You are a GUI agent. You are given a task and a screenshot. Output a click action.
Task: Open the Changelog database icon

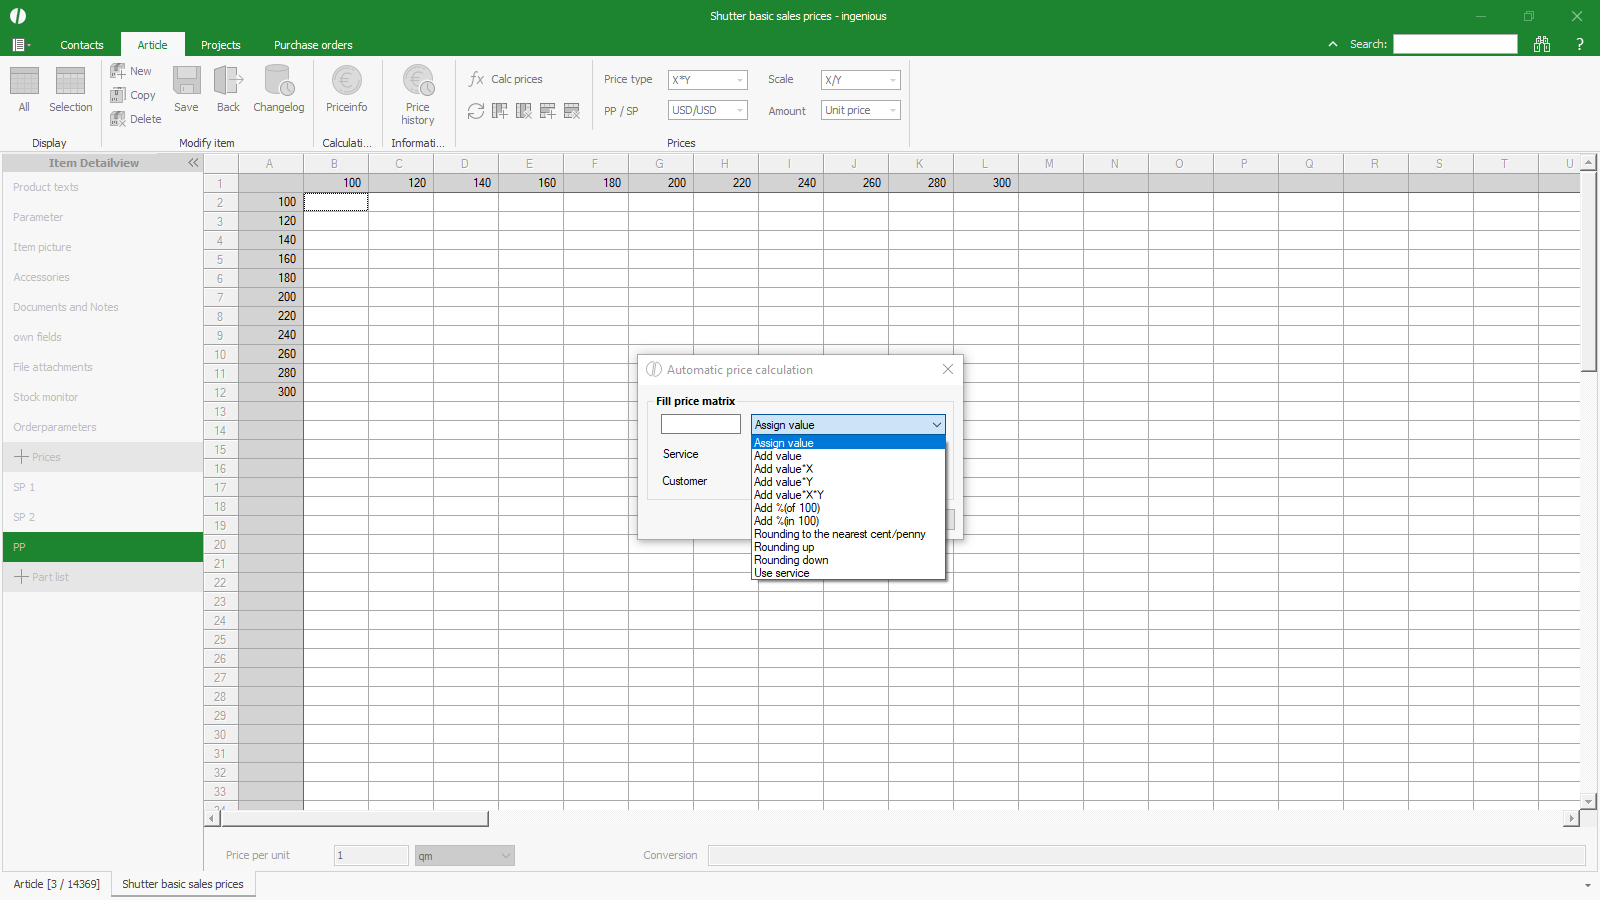pos(278,81)
